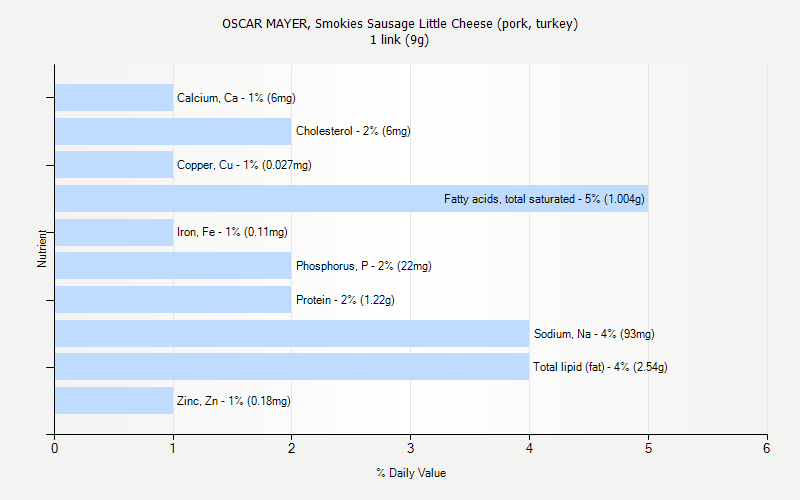Select the Iron, Fe bar
800x500 pixels.
point(114,232)
